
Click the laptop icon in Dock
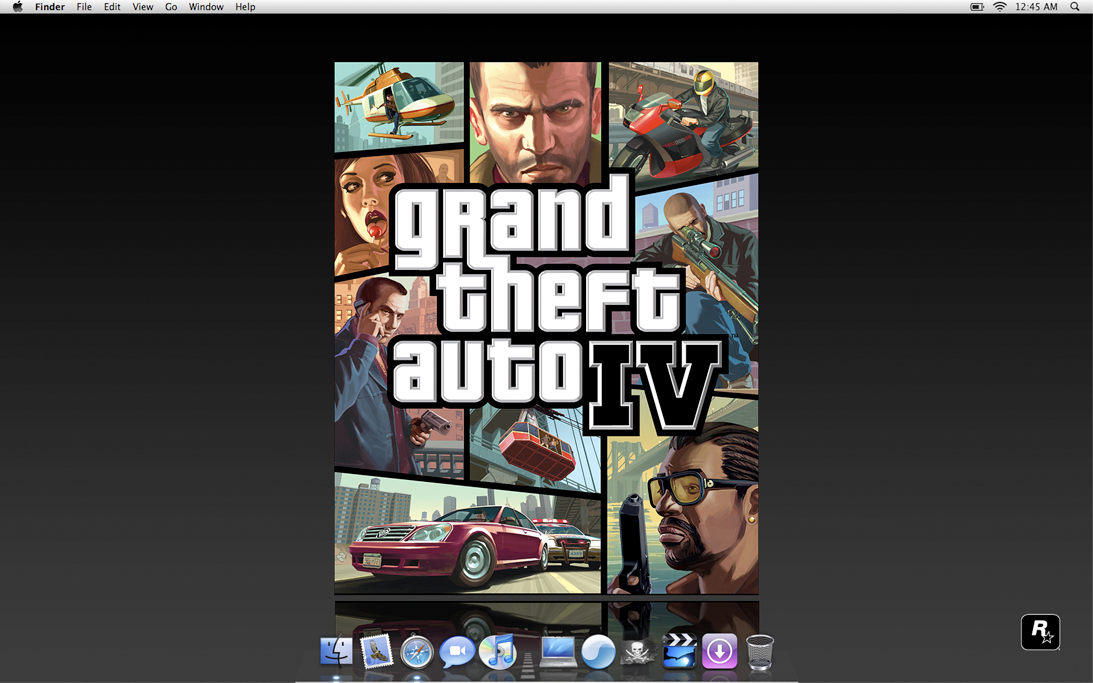pyautogui.click(x=558, y=652)
